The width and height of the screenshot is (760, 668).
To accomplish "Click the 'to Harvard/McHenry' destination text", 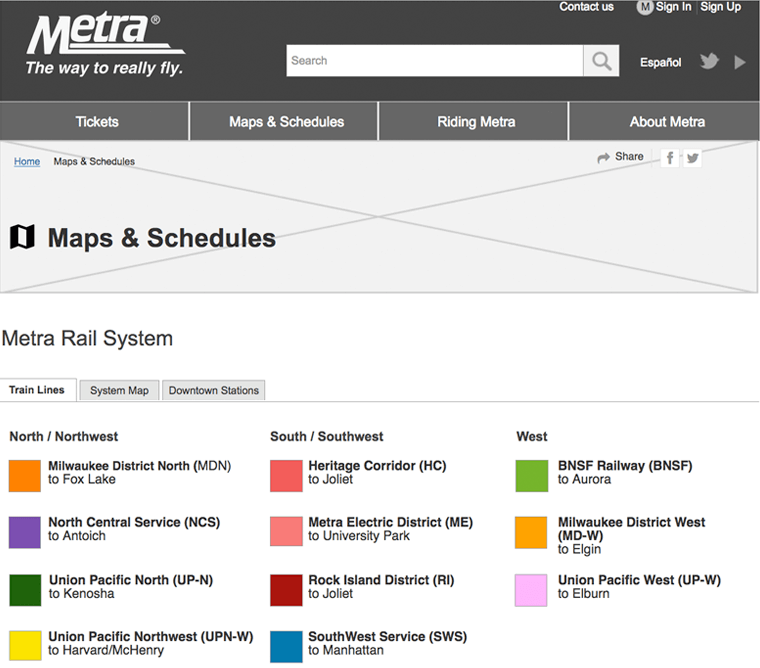I will click(x=106, y=650).
